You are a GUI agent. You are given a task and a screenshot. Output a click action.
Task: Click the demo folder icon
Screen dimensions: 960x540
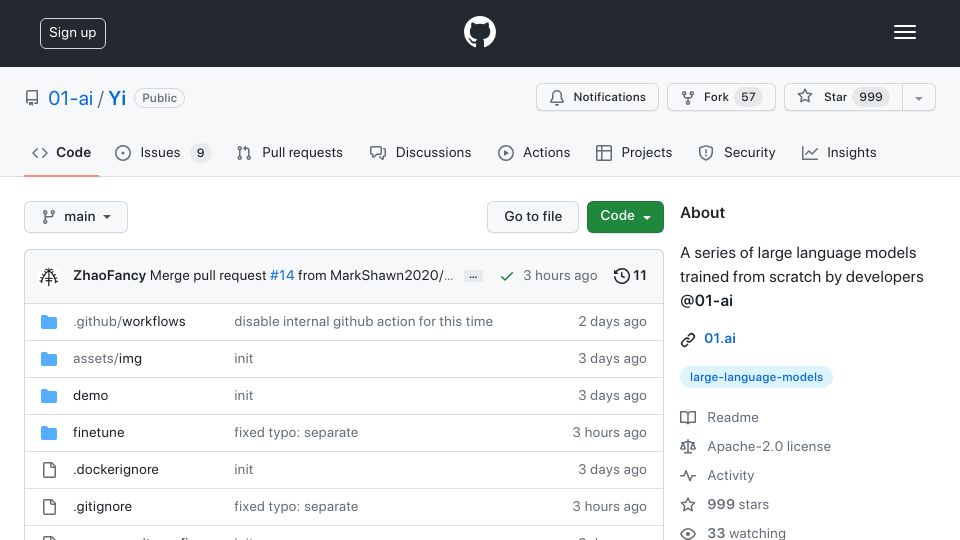(x=49, y=396)
